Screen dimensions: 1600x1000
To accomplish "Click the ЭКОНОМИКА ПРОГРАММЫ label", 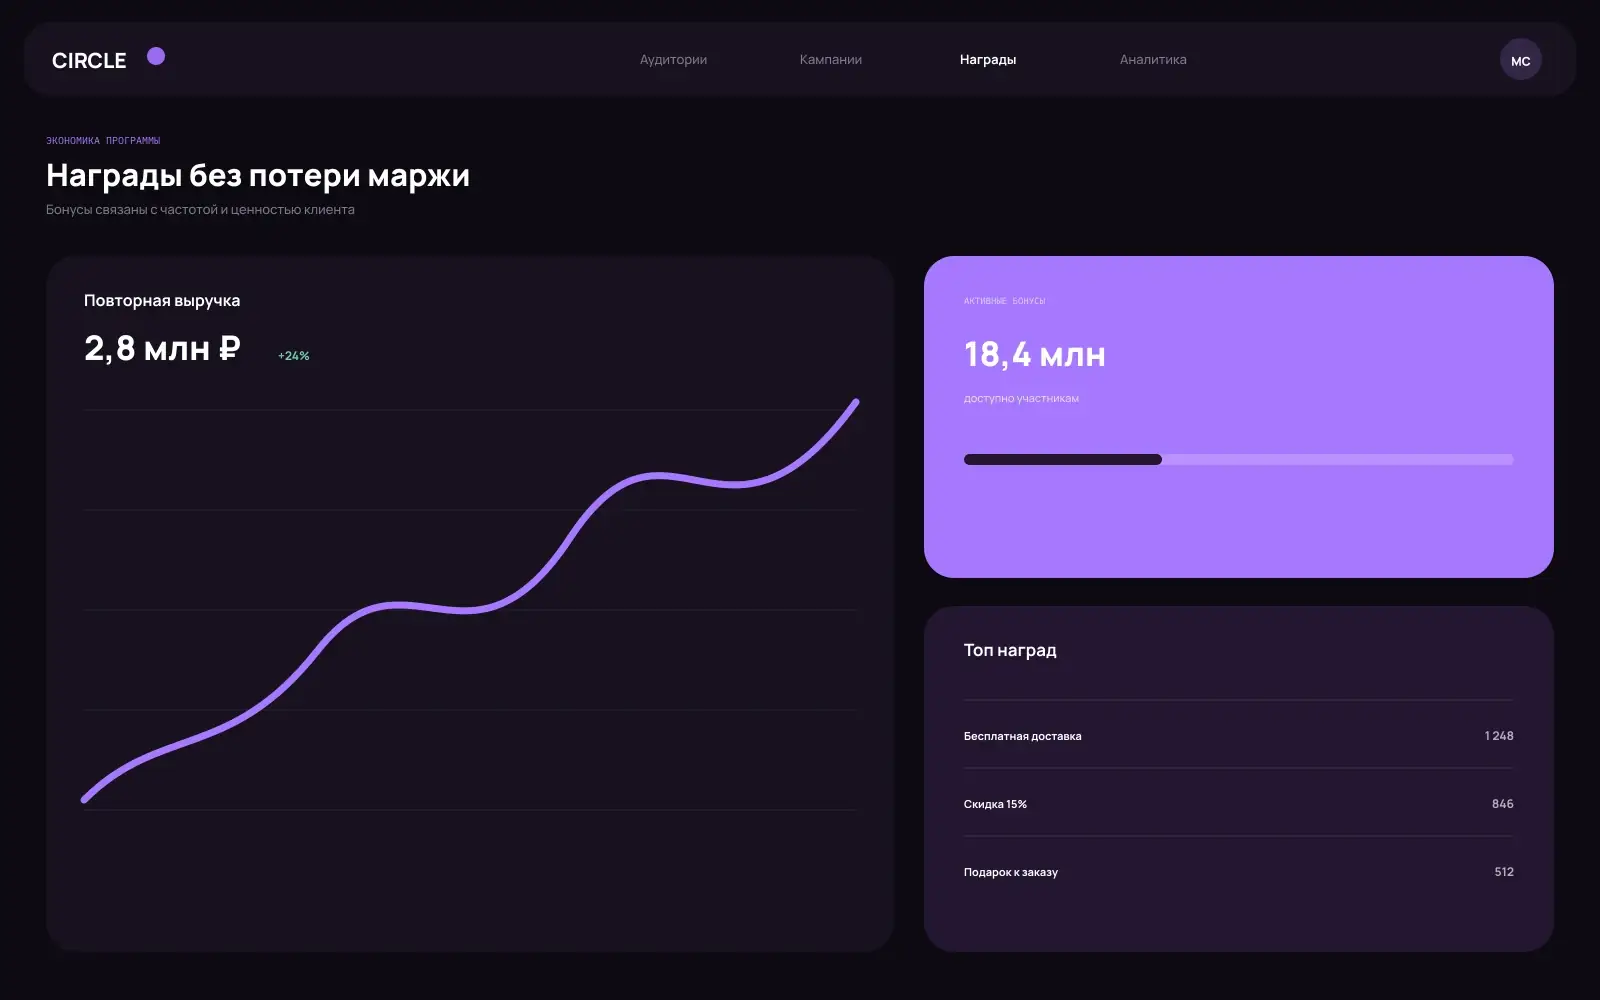I will pyautogui.click(x=103, y=141).
